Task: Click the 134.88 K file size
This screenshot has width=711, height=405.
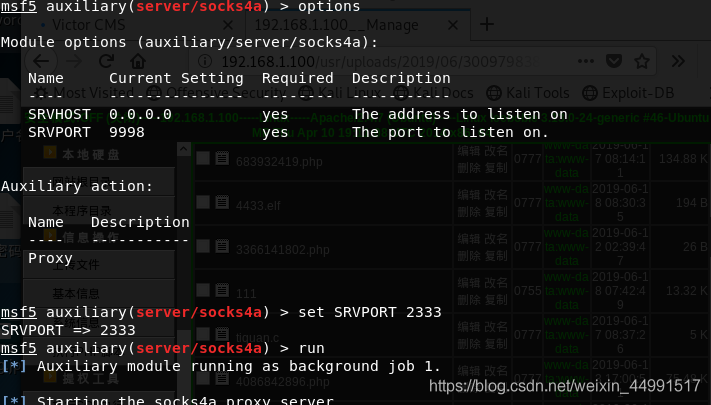Action: pos(683,159)
